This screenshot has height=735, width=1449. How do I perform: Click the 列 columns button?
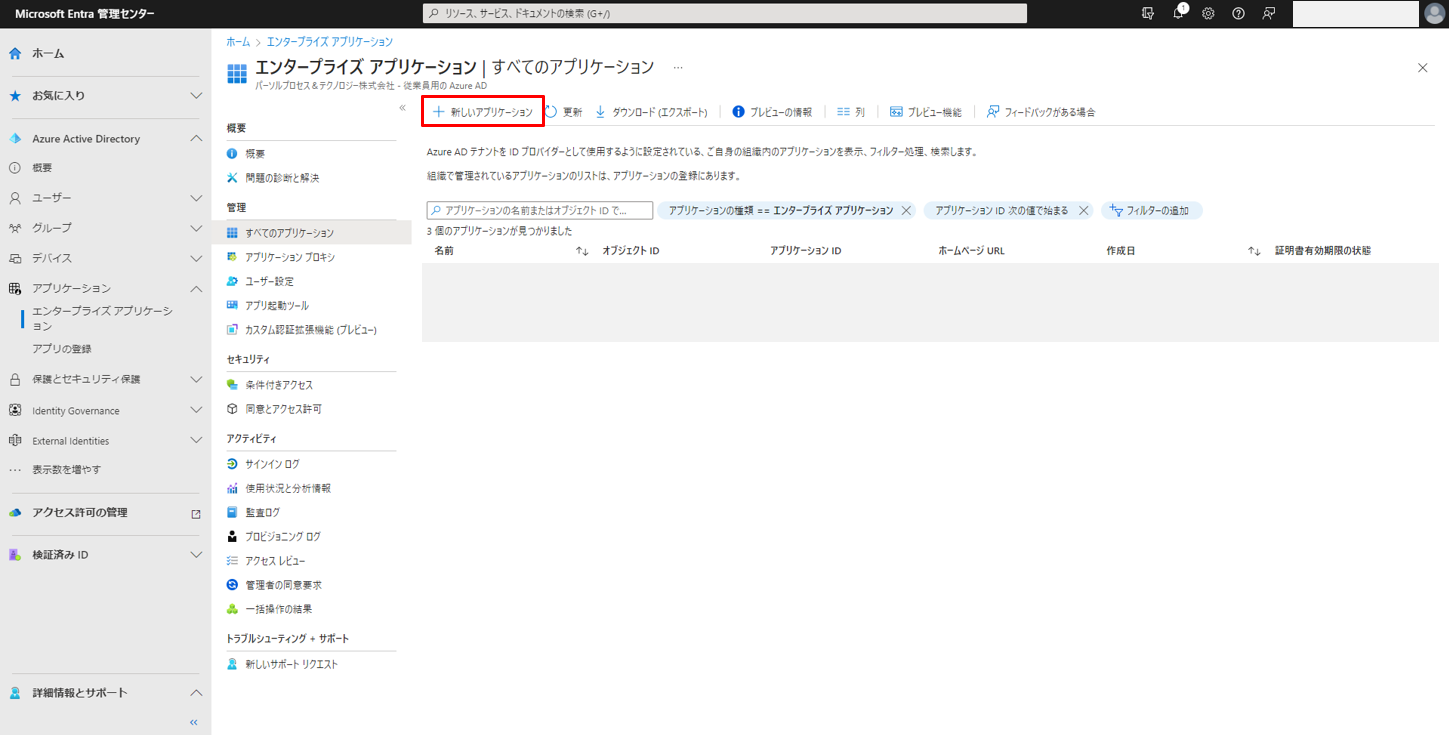click(x=851, y=112)
